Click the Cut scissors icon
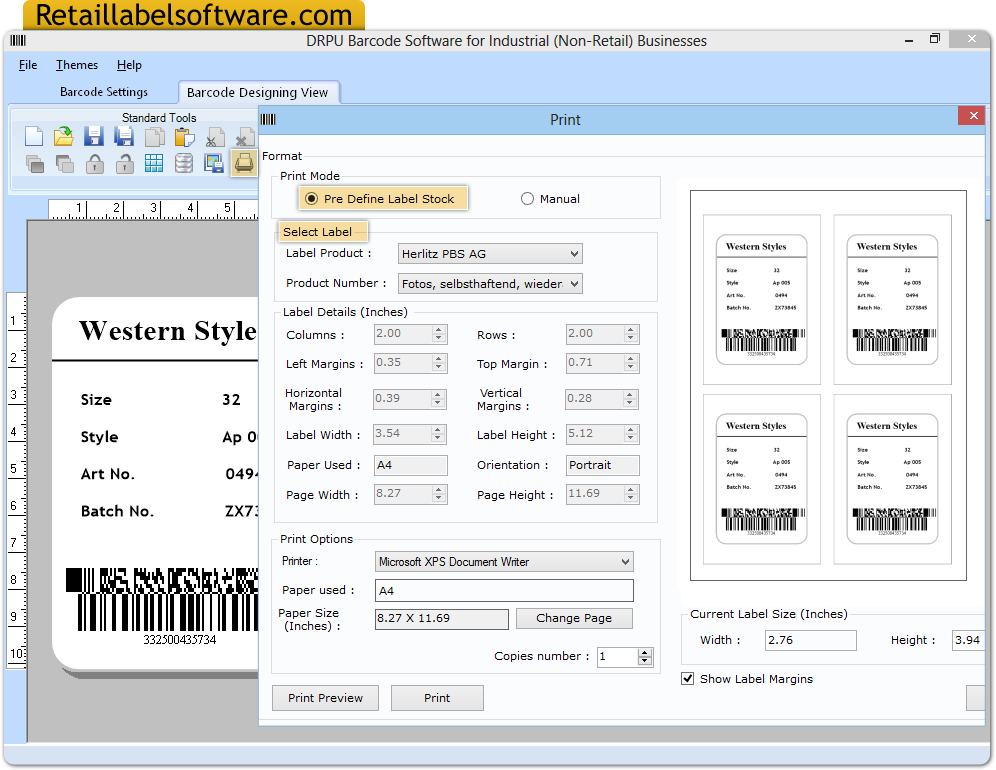The width and height of the screenshot is (996, 770). [x=214, y=137]
